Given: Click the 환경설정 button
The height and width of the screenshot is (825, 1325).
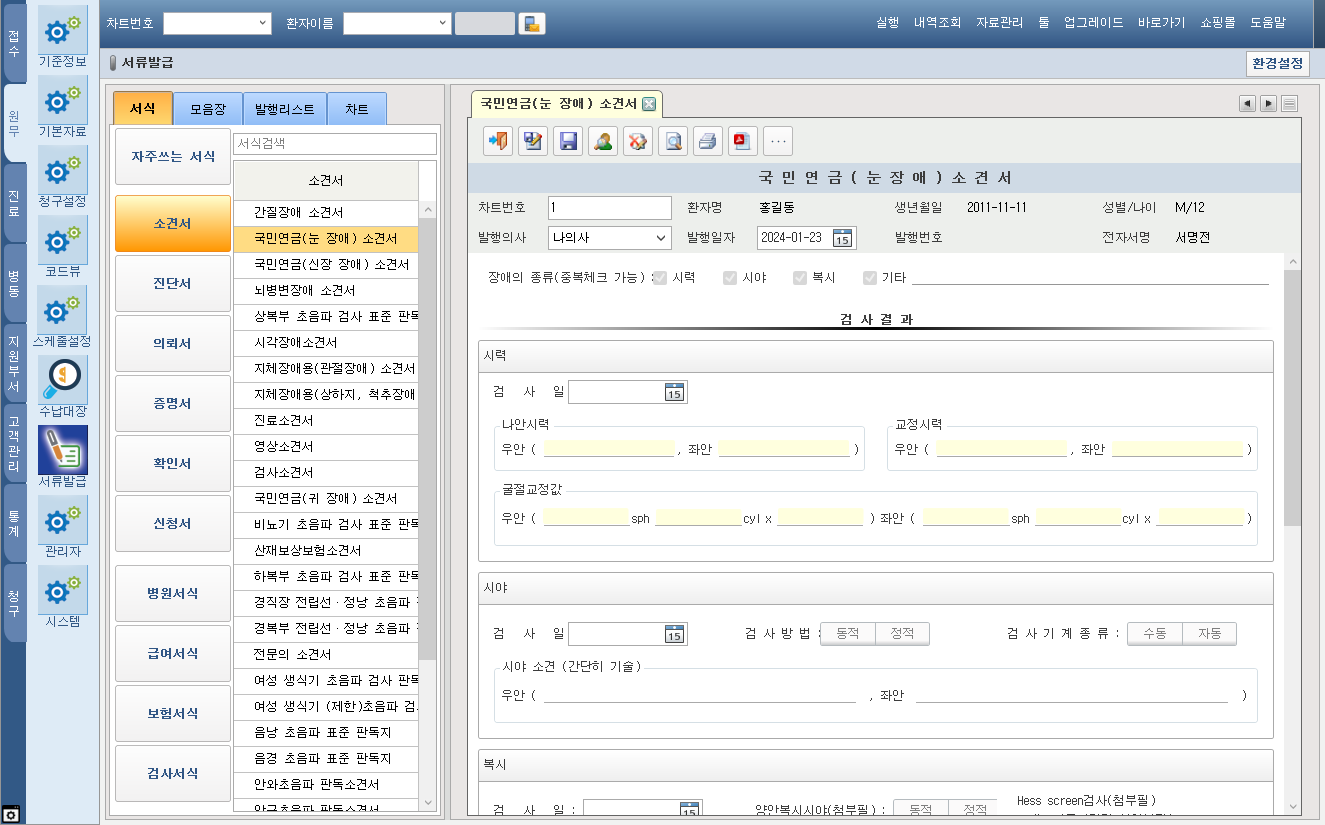Looking at the screenshot, I should click(1277, 63).
